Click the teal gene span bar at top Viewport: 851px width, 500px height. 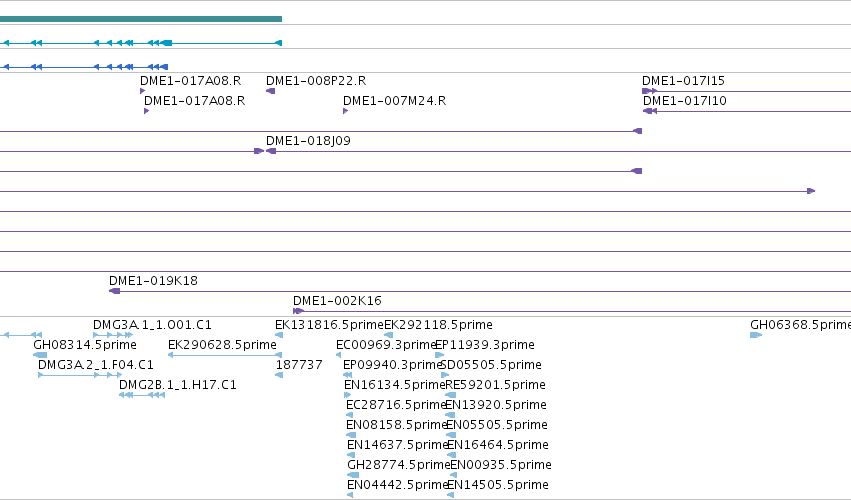[x=141, y=19]
